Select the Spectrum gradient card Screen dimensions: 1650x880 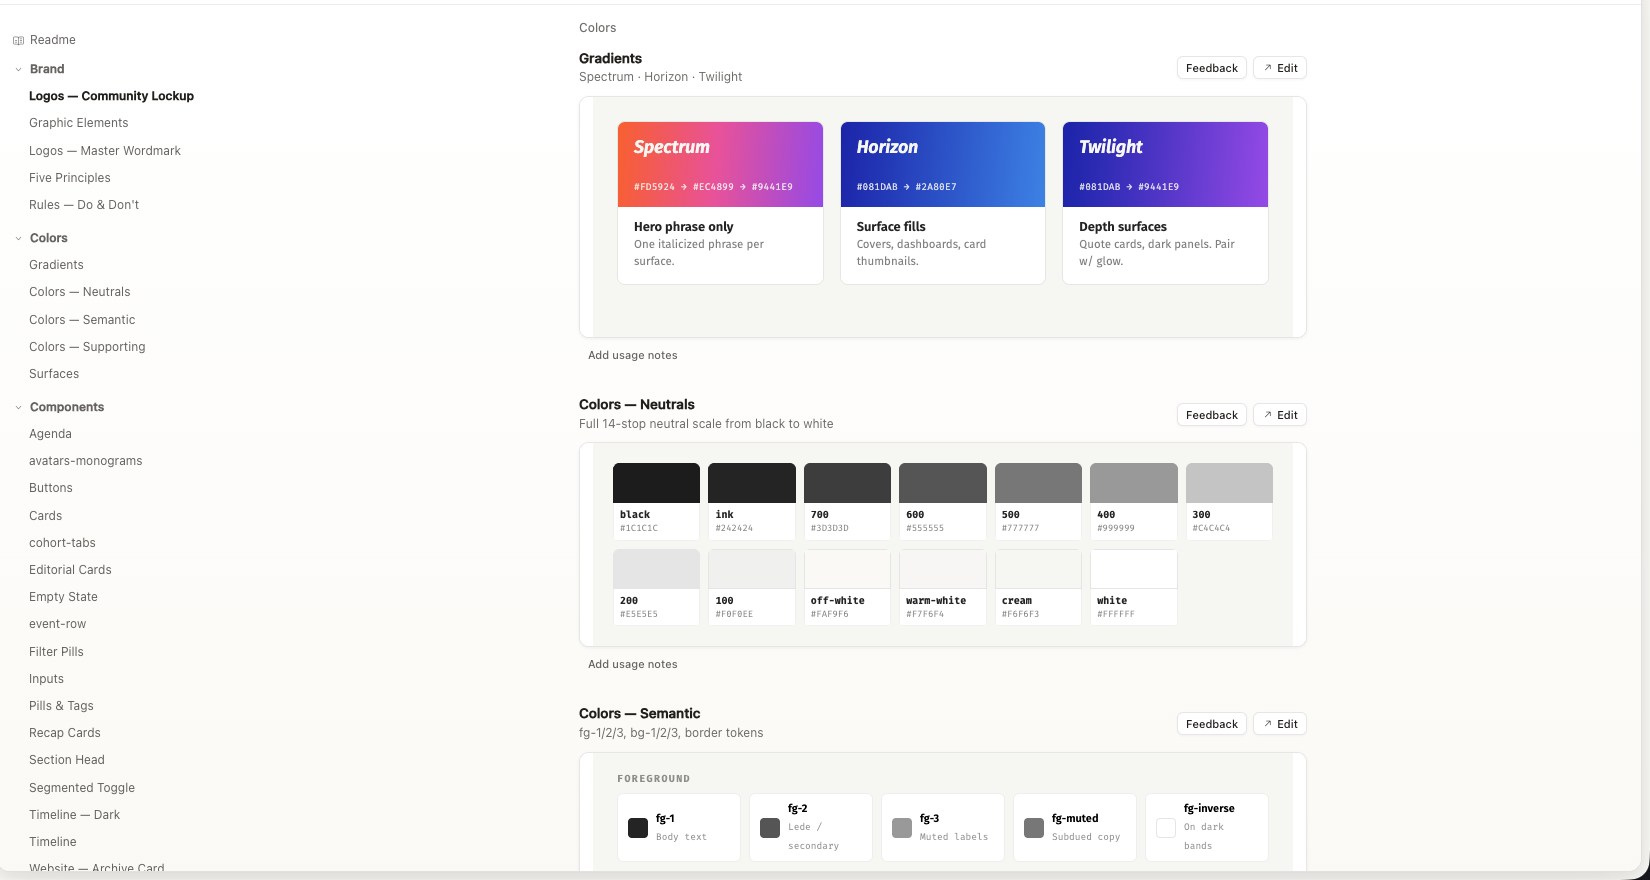click(x=720, y=203)
